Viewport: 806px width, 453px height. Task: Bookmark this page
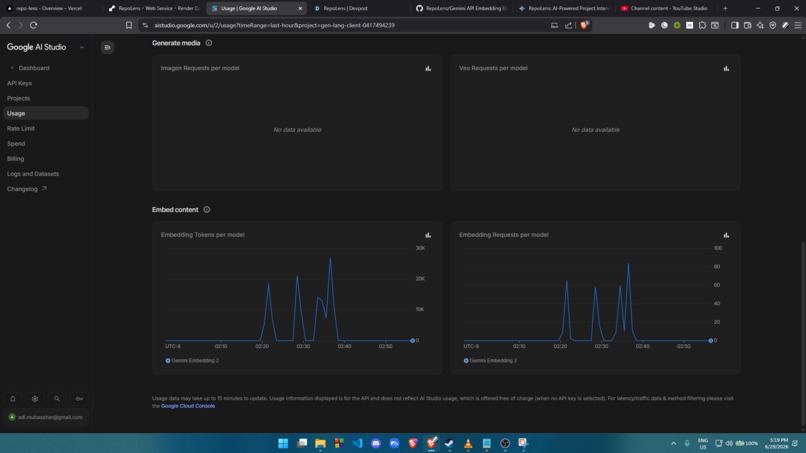click(129, 25)
